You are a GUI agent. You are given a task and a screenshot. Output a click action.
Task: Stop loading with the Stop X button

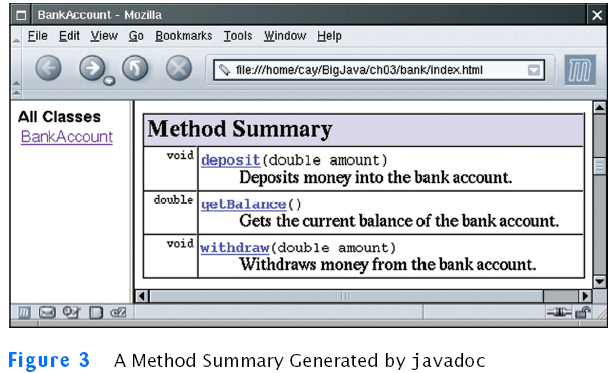click(179, 68)
